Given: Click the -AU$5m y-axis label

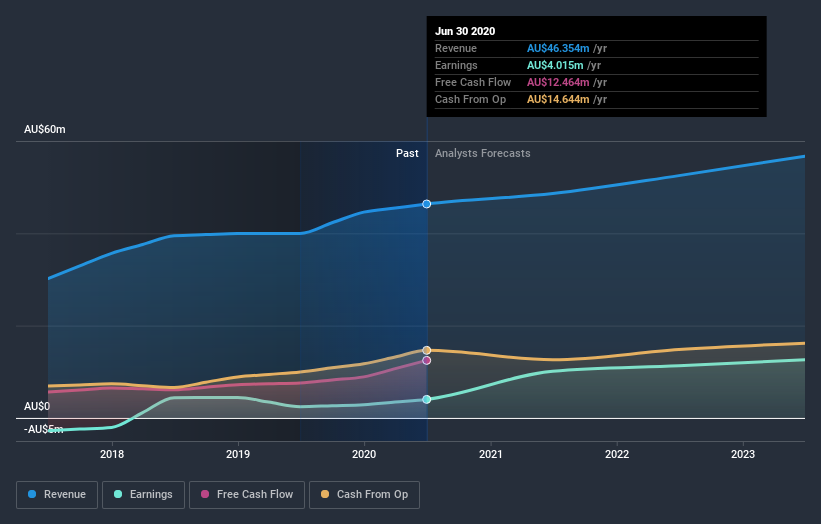Looking at the screenshot, I should coord(44,429).
